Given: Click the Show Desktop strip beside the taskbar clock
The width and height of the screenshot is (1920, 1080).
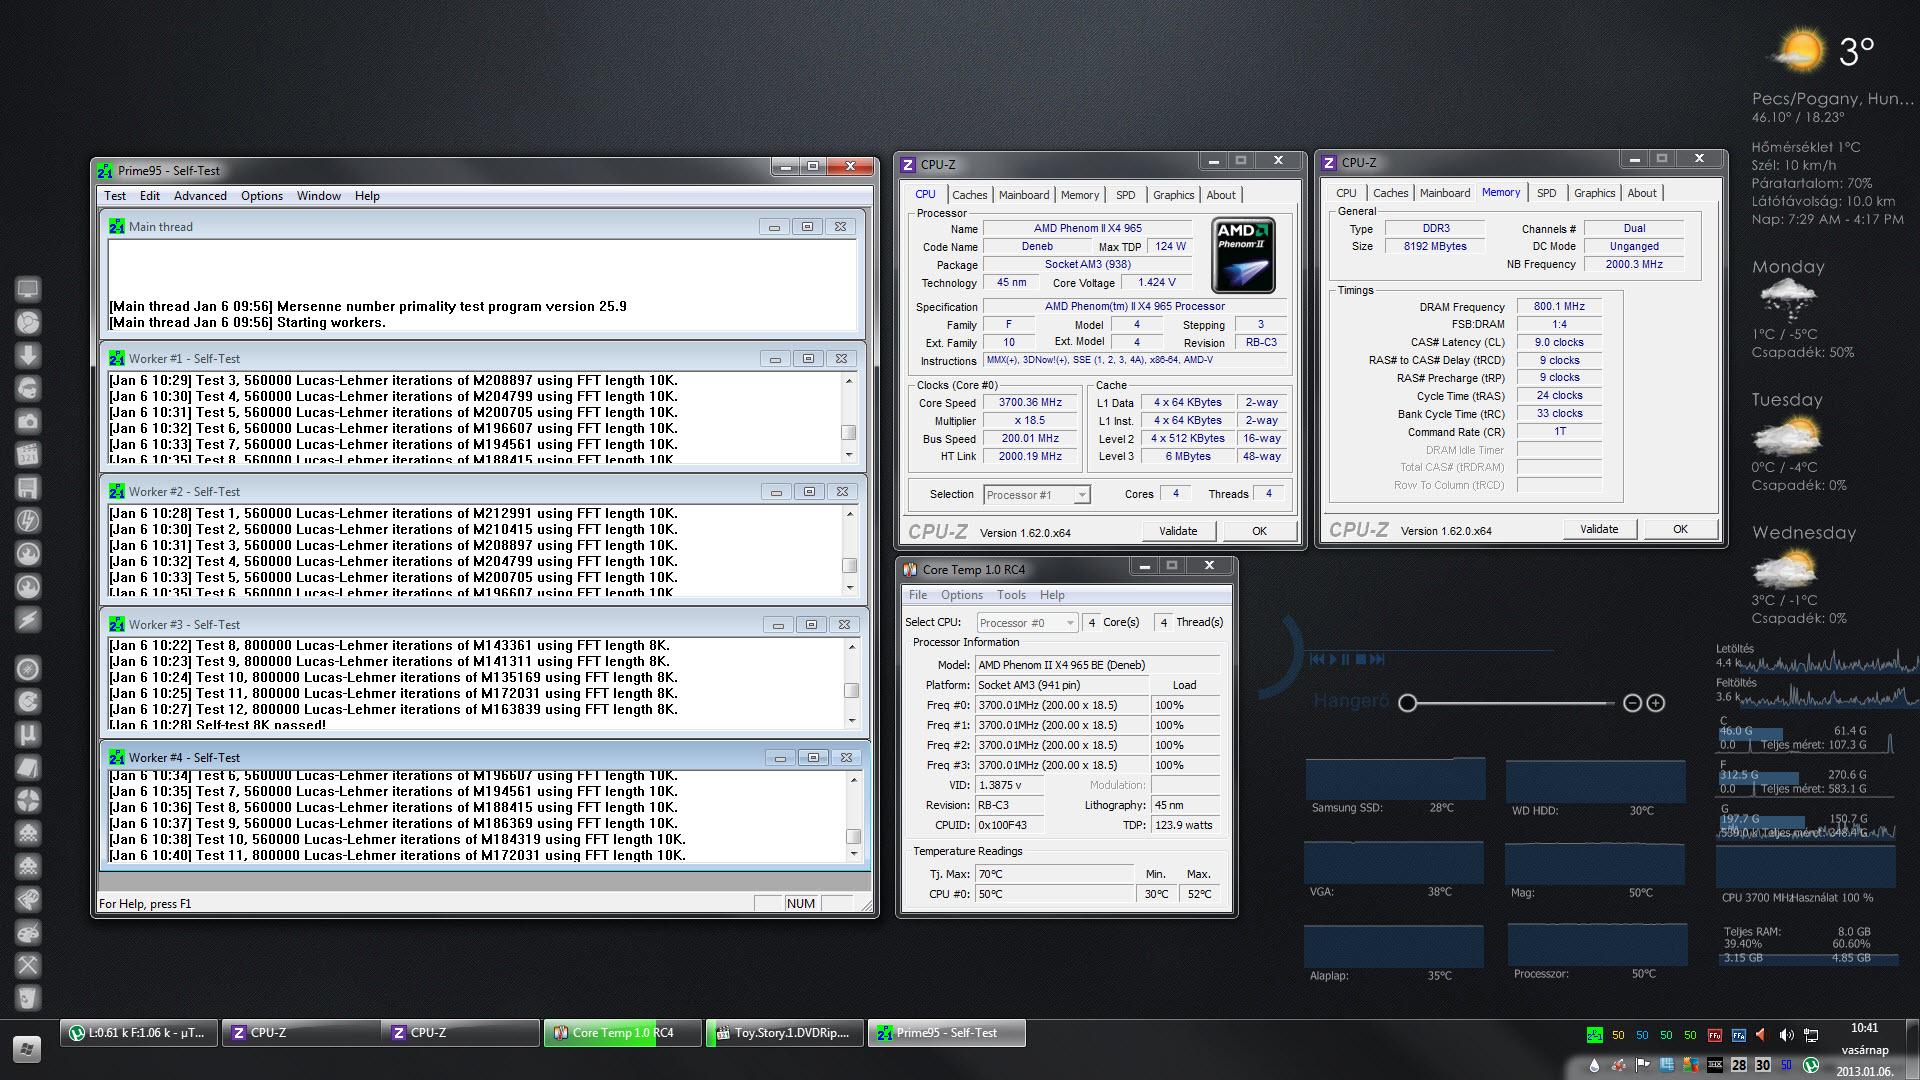Looking at the screenshot, I should (1913, 1050).
